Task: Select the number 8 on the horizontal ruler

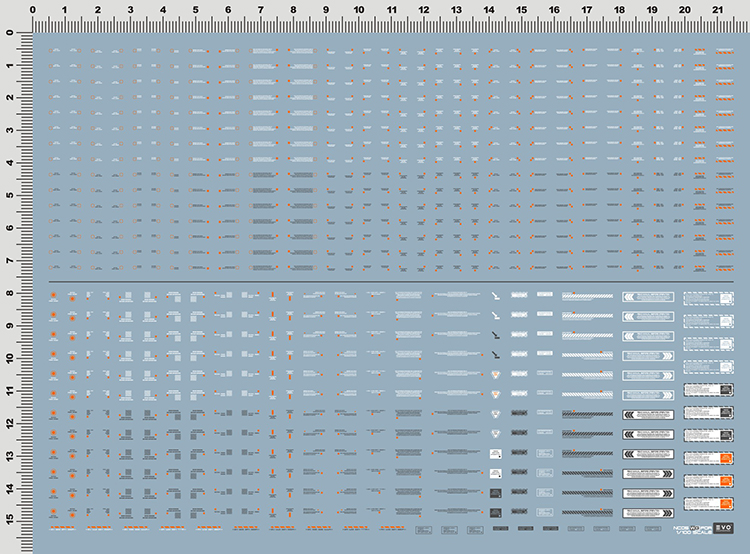Action: click(293, 10)
